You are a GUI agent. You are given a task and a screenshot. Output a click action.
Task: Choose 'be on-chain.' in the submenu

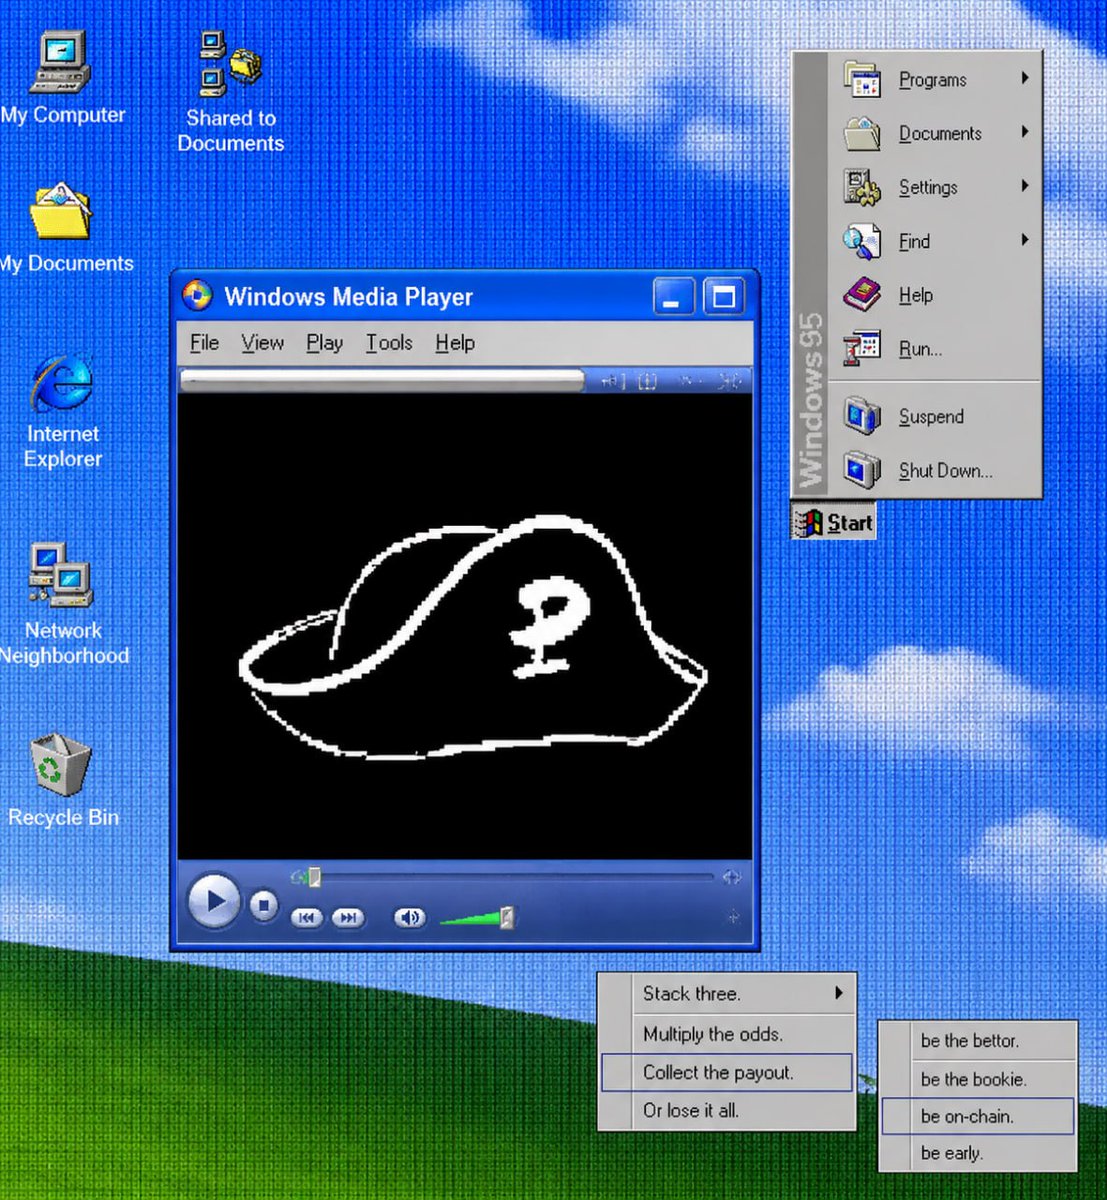(977, 1116)
